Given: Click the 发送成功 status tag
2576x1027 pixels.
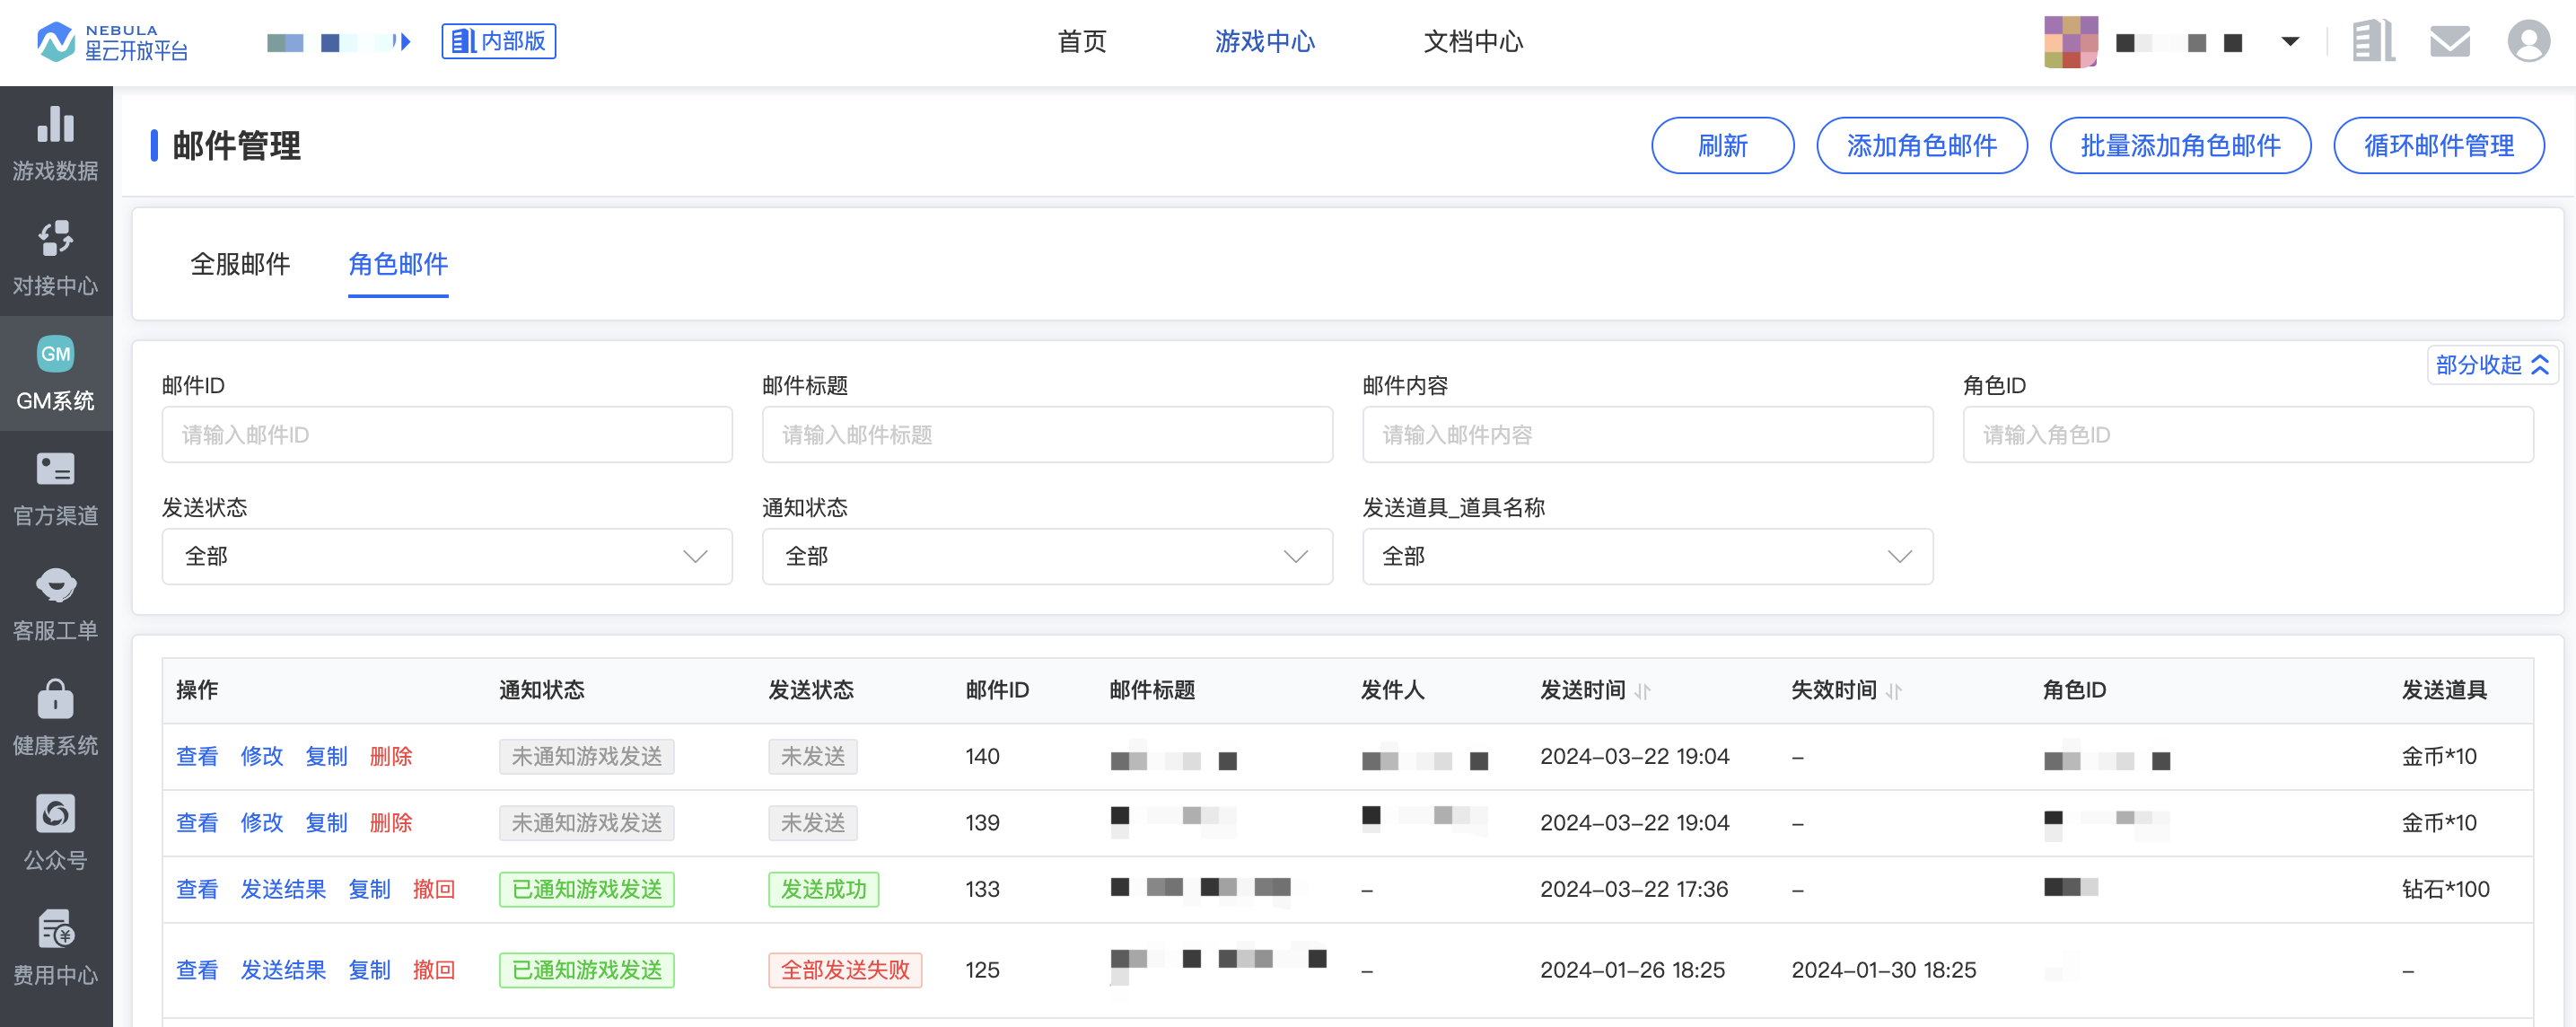Looking at the screenshot, I should (x=823, y=889).
